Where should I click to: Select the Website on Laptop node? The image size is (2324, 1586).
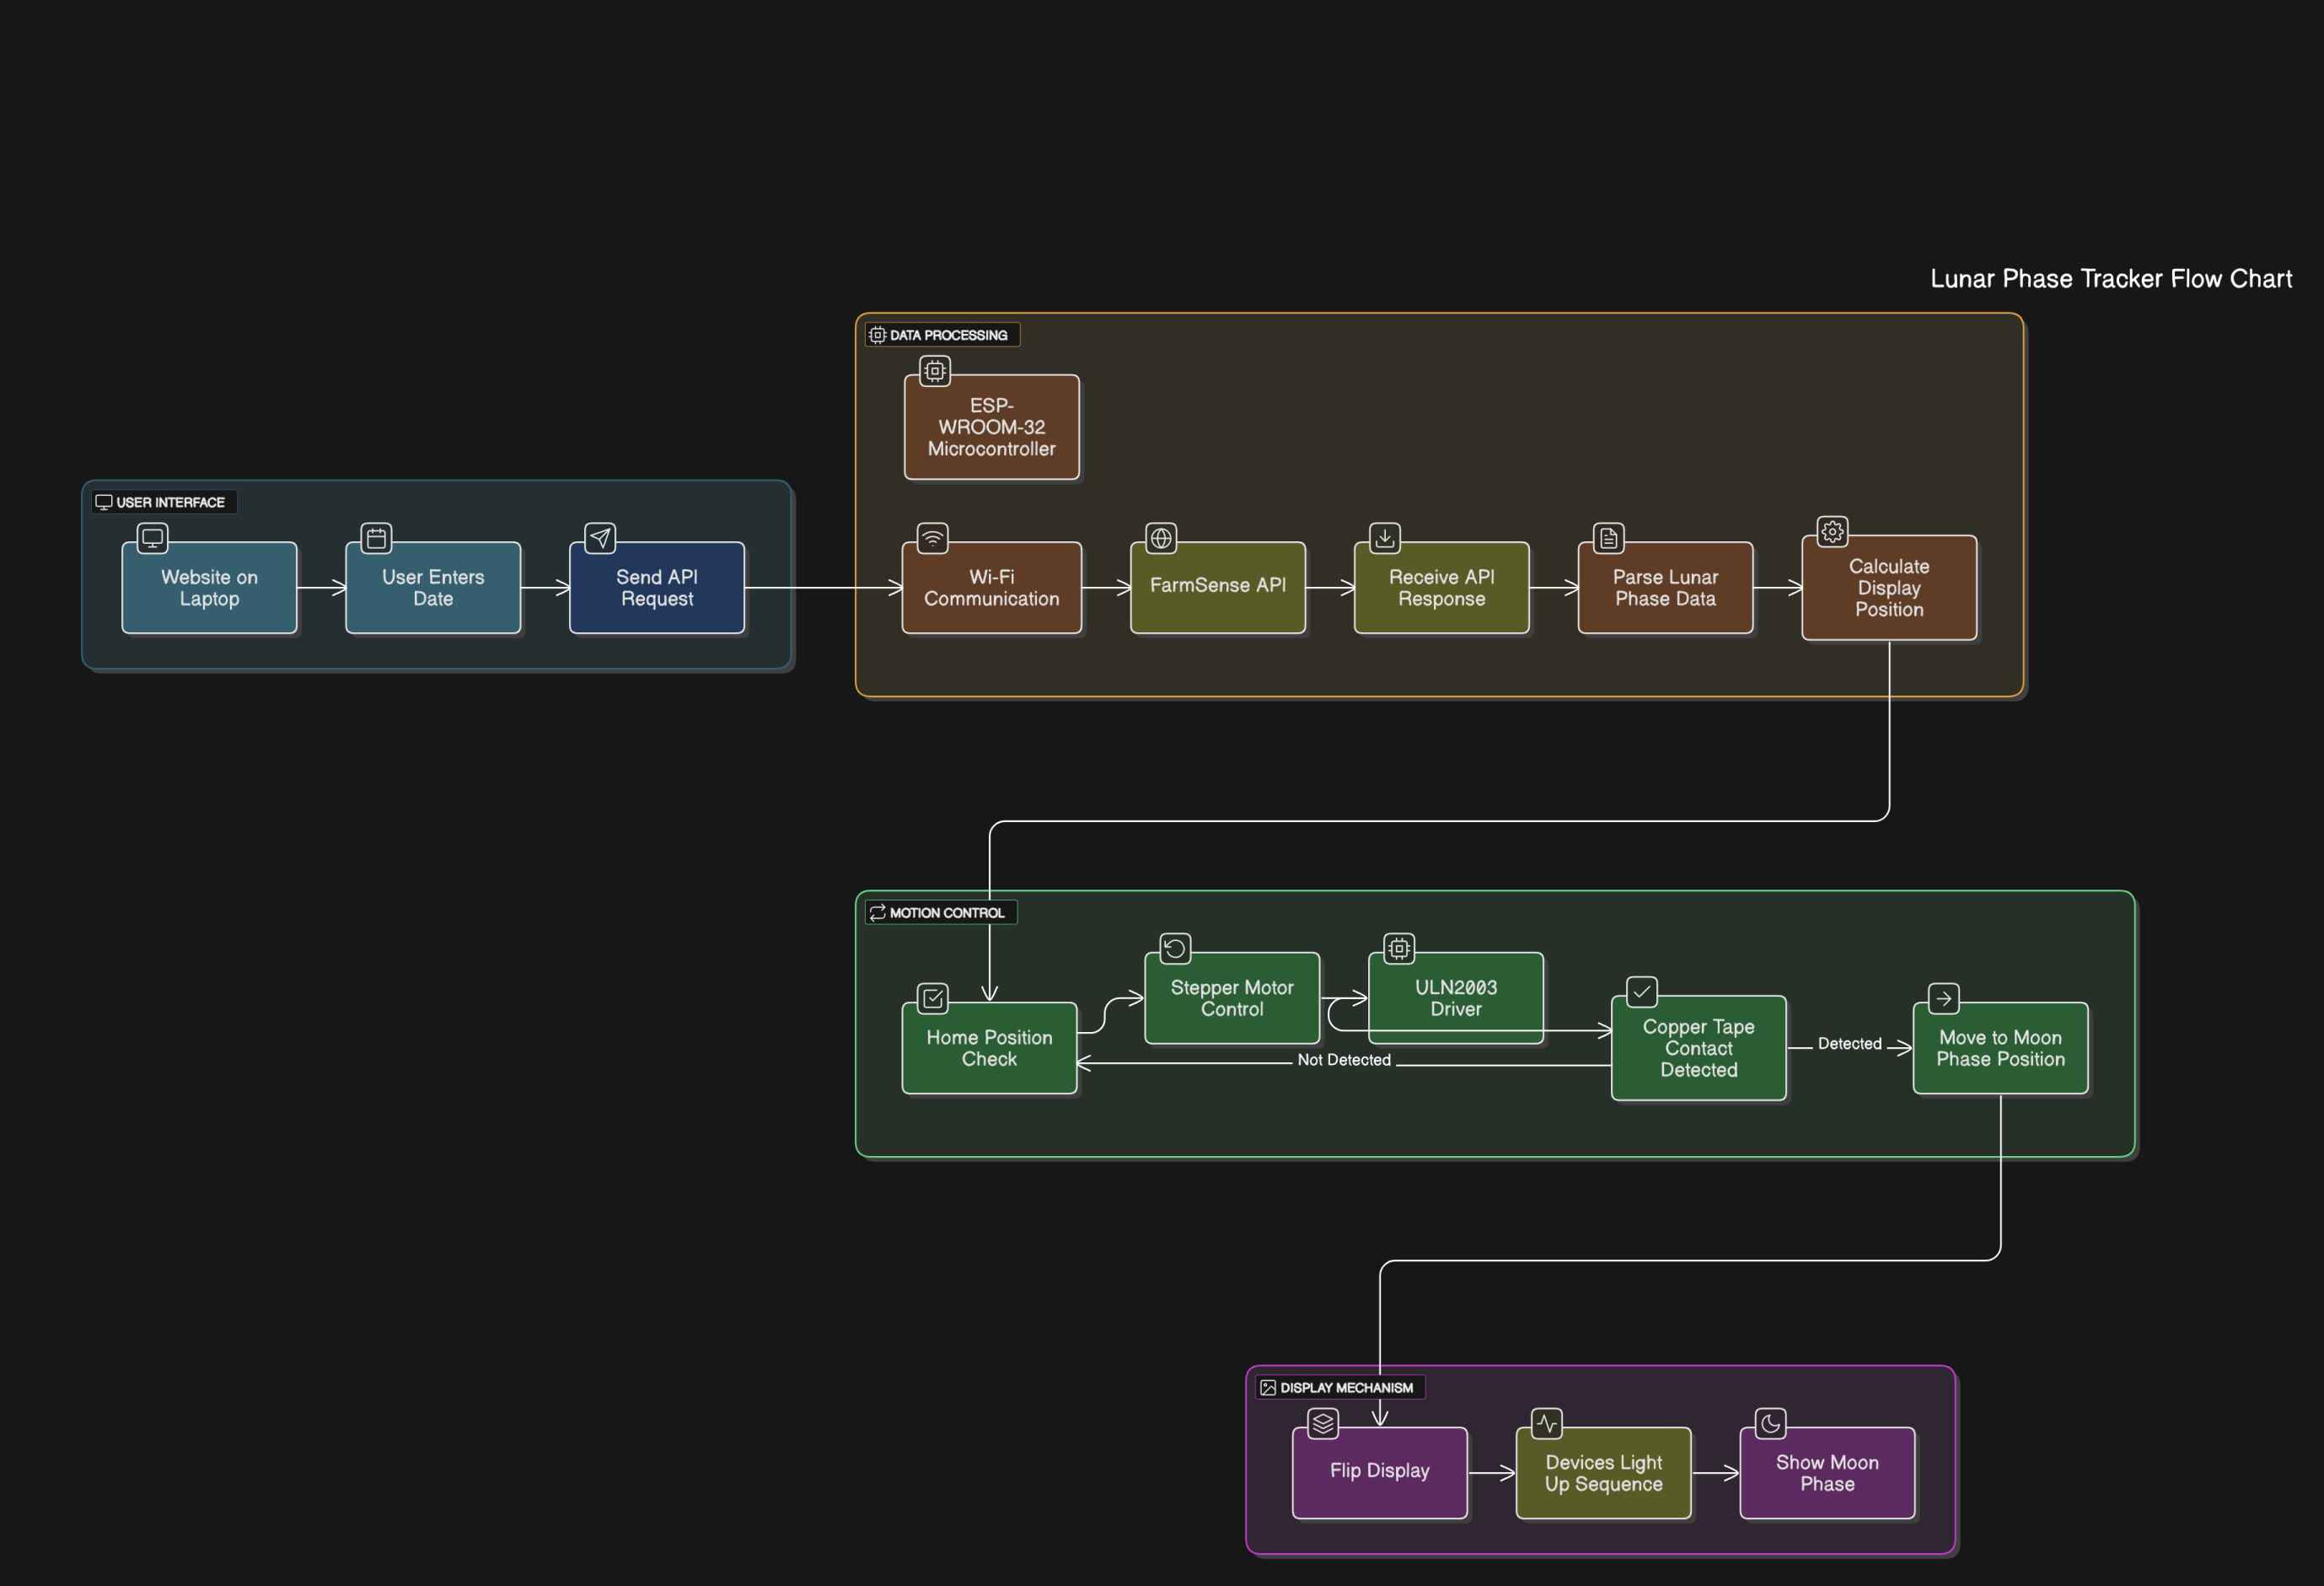coord(209,588)
